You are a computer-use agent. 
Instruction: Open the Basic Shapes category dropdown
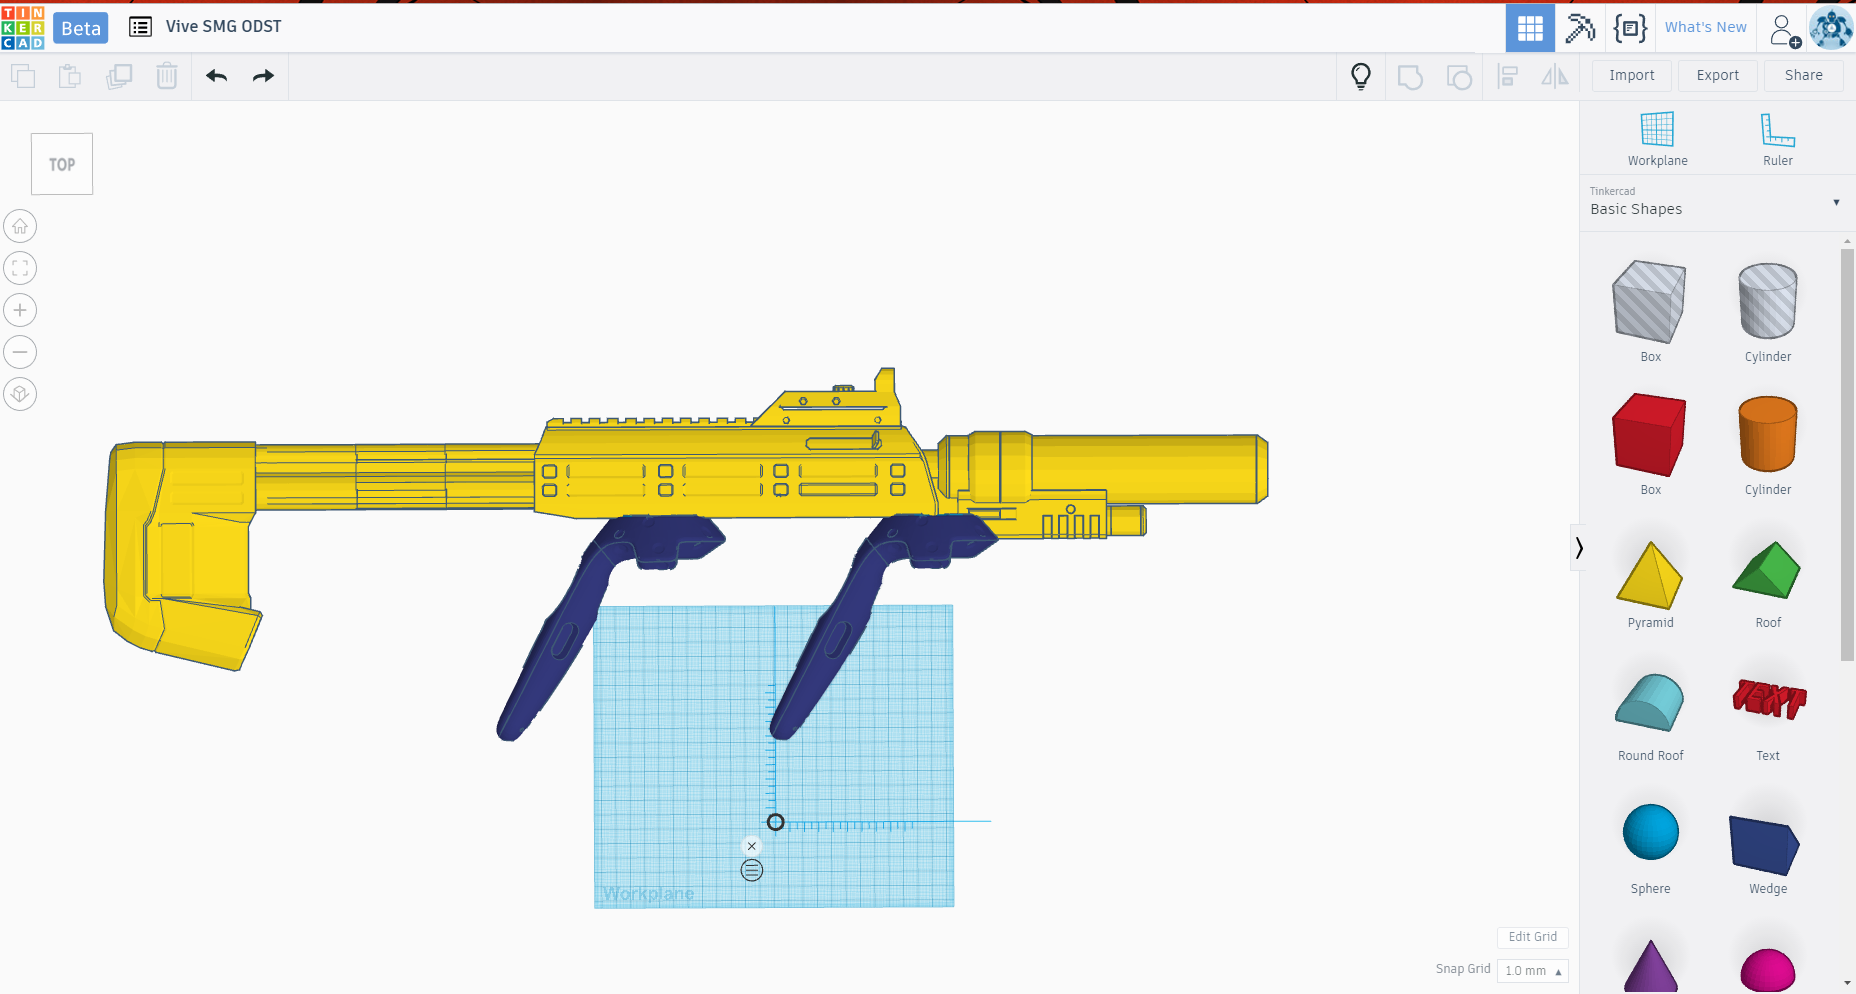coord(1716,202)
